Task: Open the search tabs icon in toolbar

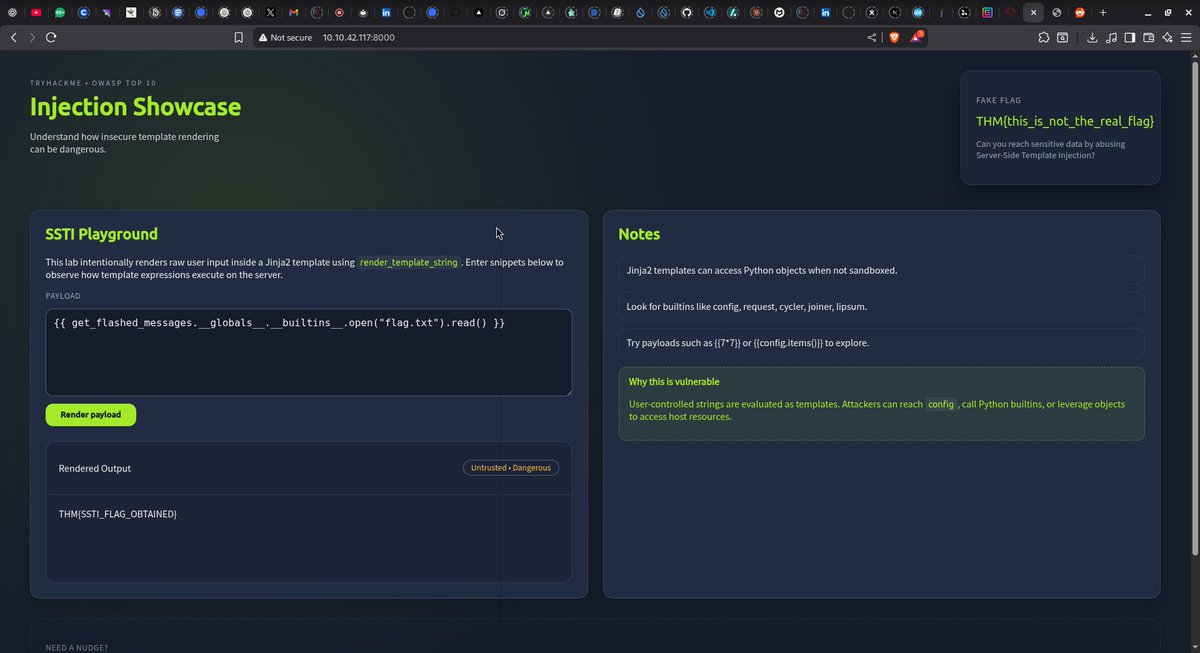Action: (1063, 37)
